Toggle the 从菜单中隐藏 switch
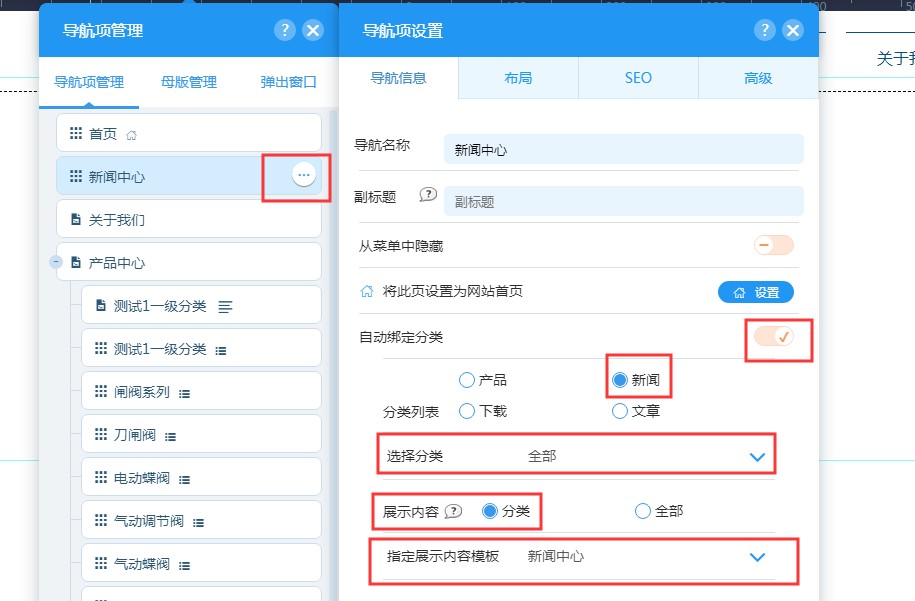The width and height of the screenshot is (915, 601). tap(774, 245)
